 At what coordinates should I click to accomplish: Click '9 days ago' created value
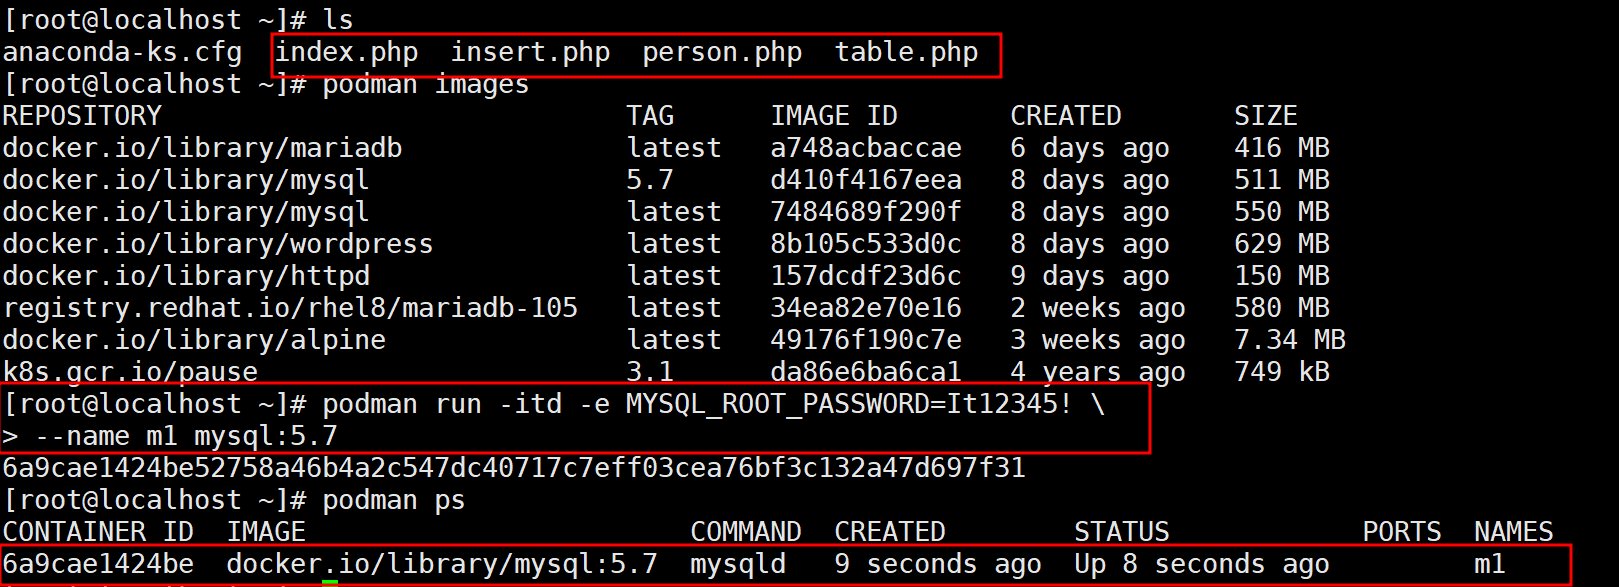[x=1090, y=276]
